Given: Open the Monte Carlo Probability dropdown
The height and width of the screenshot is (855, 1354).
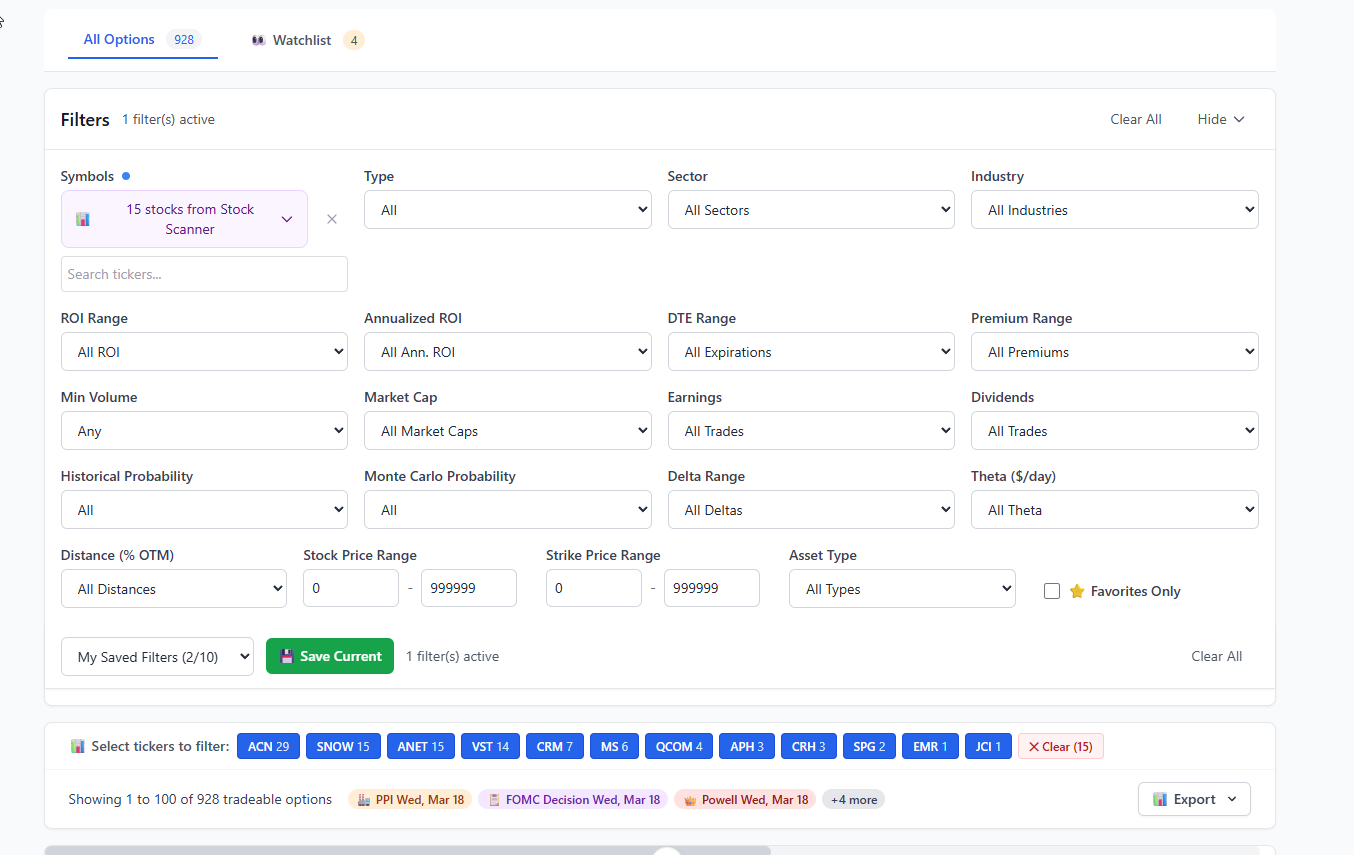Looking at the screenshot, I should tap(508, 510).
